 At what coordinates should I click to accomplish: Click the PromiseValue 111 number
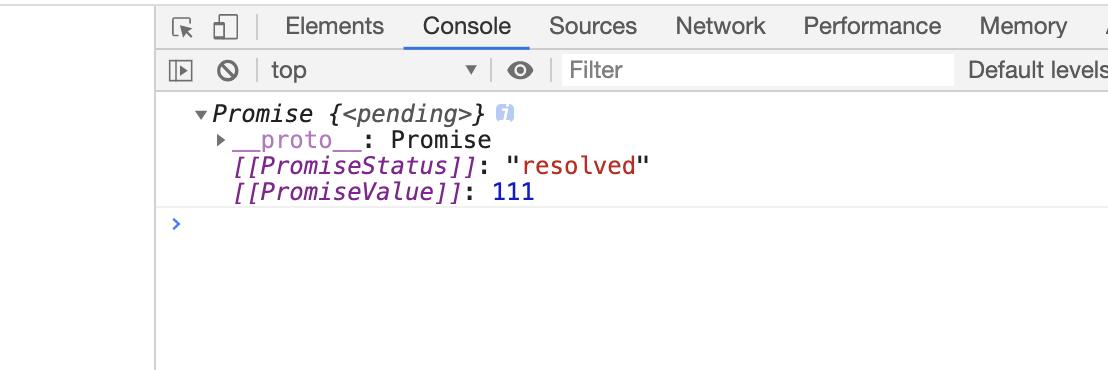click(513, 192)
